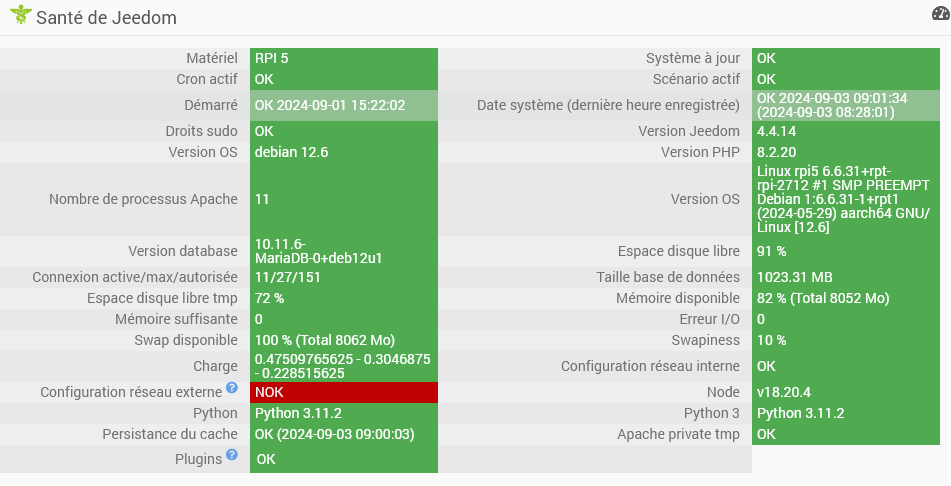951x486 pixels.
Task: Click help icon beside Configuration réseau externe
Action: 232,388
